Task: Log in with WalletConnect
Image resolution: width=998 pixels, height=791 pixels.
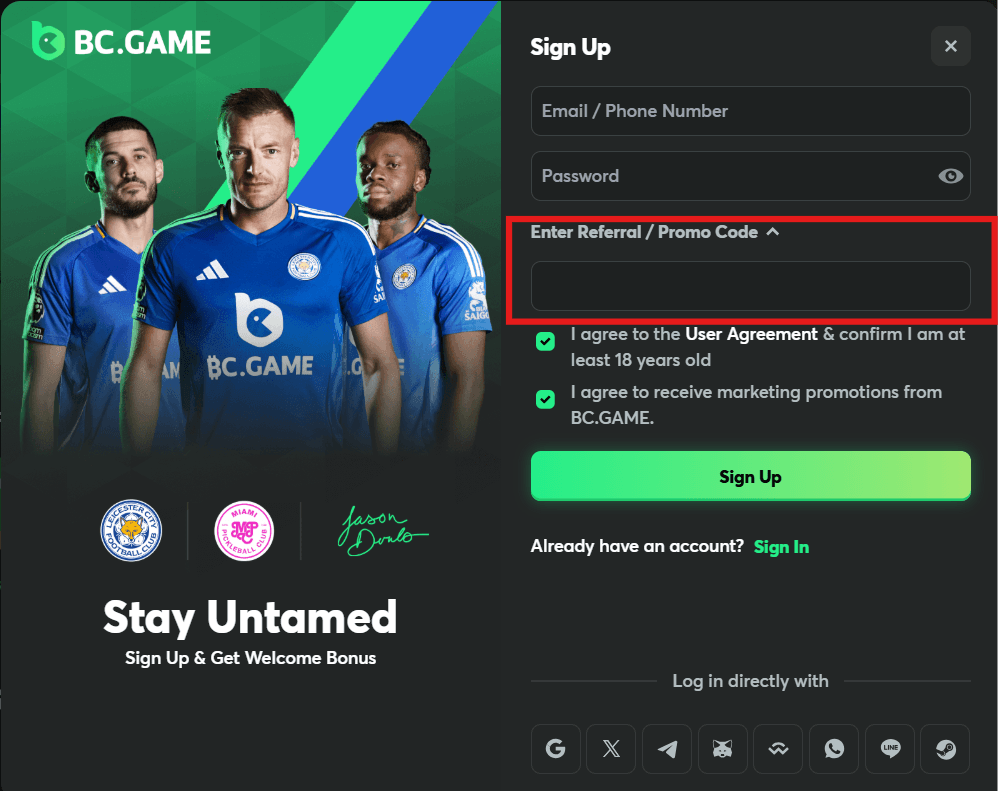Action: 779,749
